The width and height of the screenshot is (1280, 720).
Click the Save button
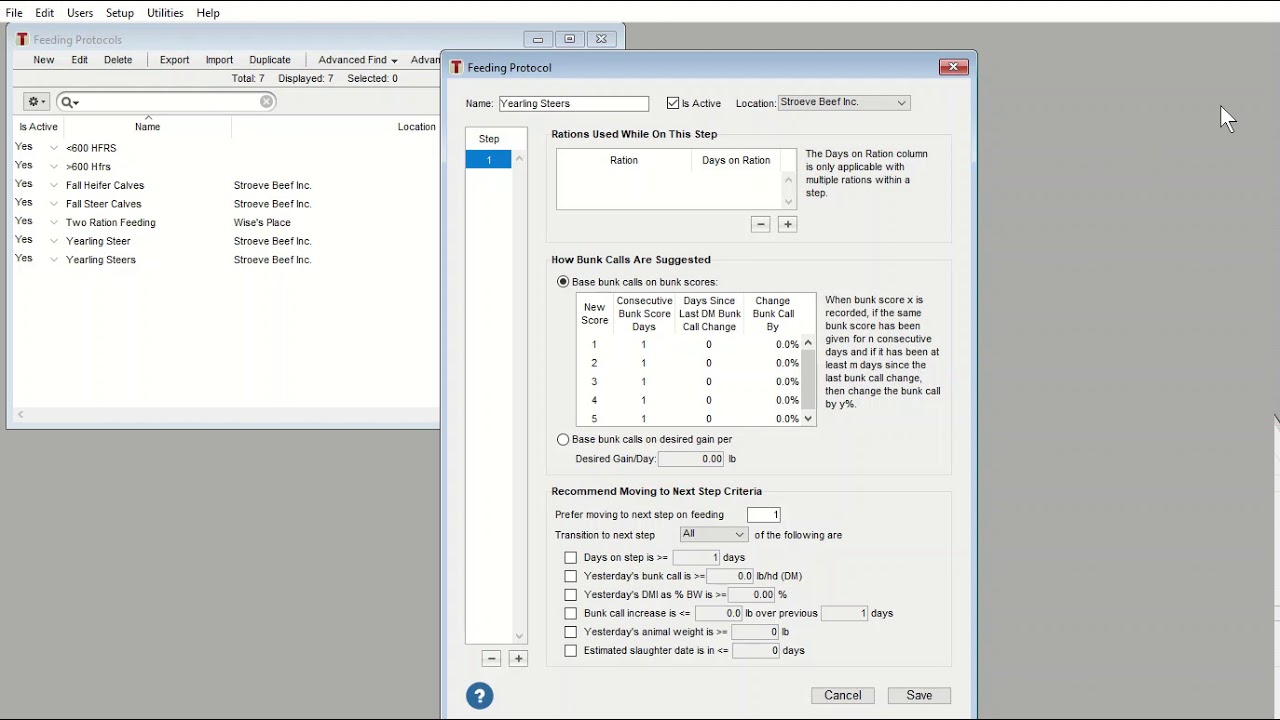(919, 695)
